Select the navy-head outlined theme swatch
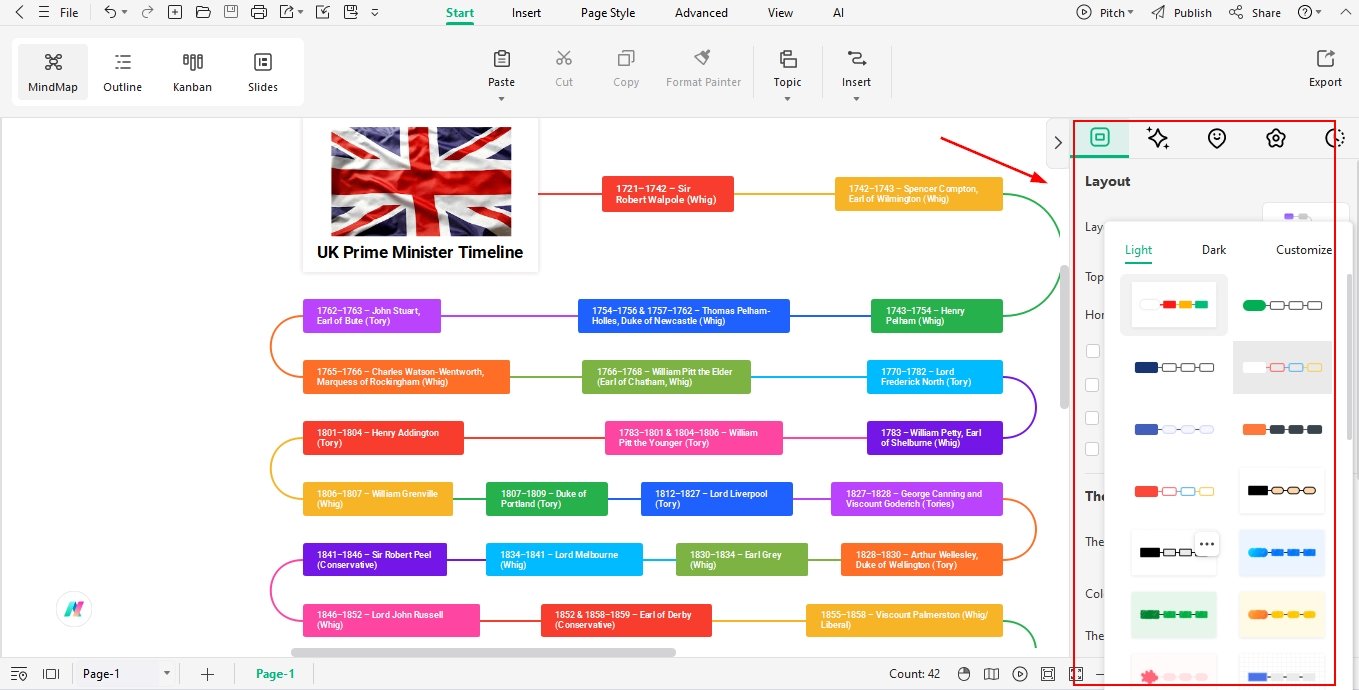This screenshot has height=690, width=1359. click(x=1174, y=367)
